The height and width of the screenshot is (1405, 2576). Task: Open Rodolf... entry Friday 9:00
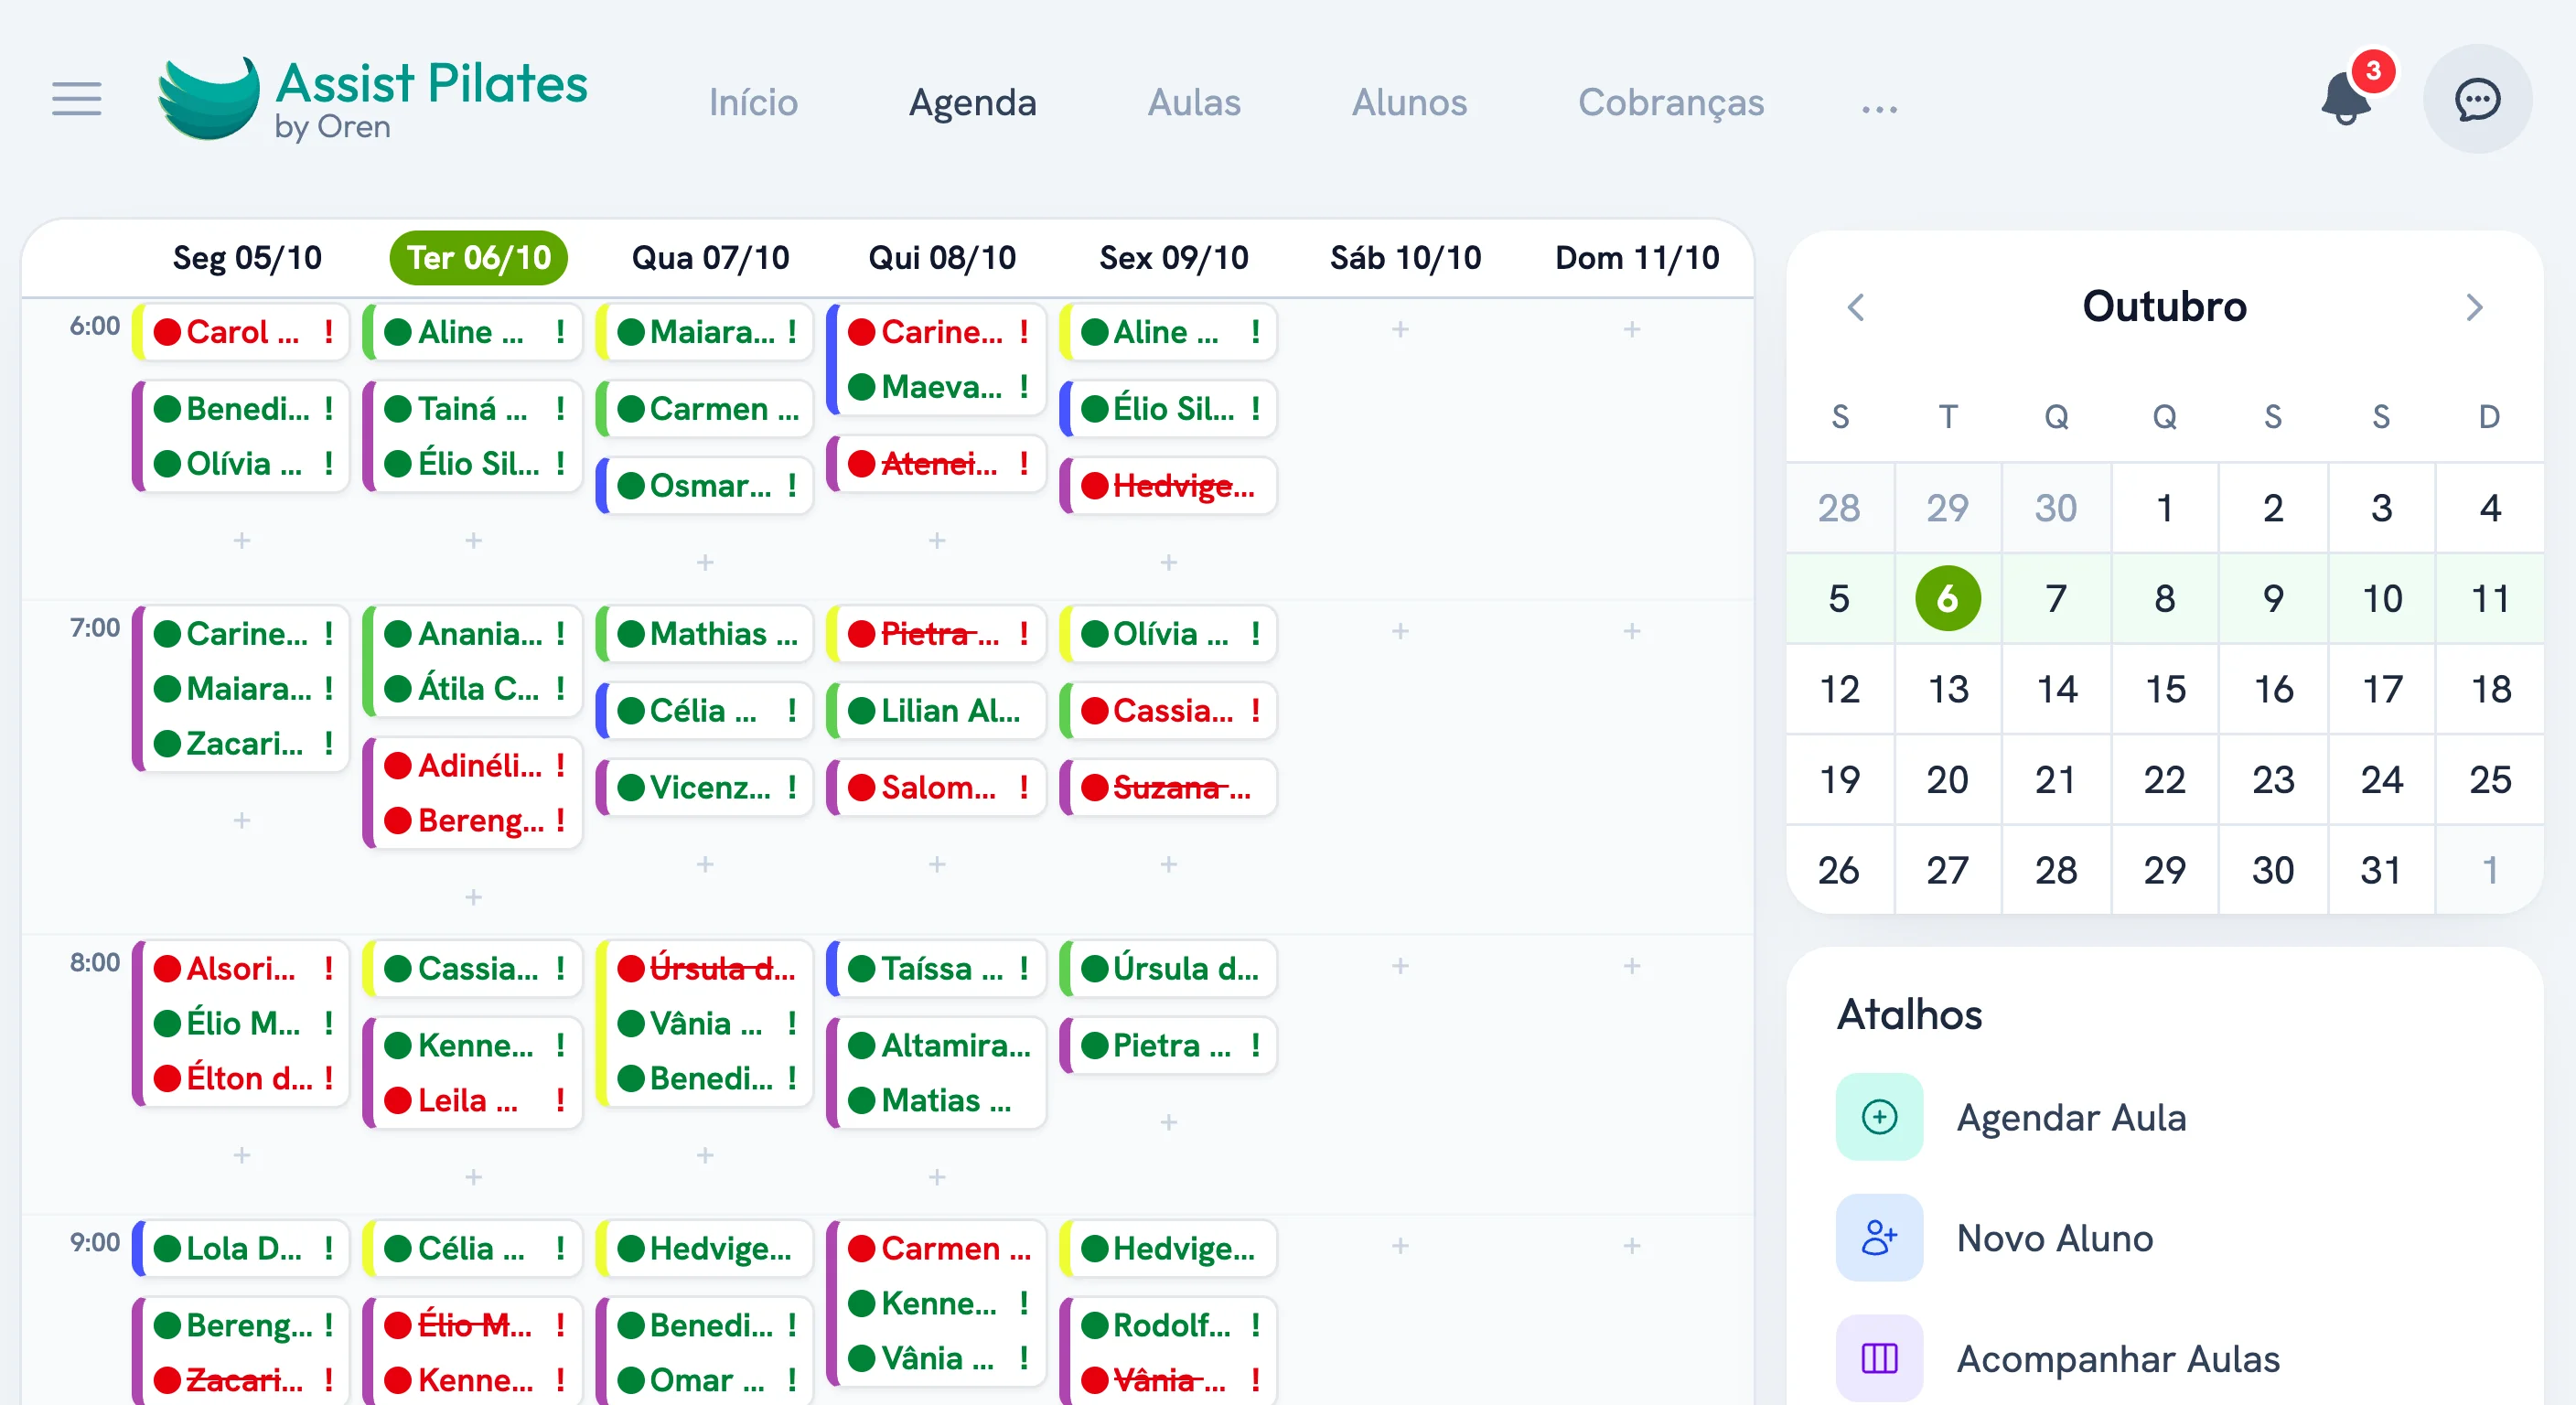(x=1169, y=1325)
